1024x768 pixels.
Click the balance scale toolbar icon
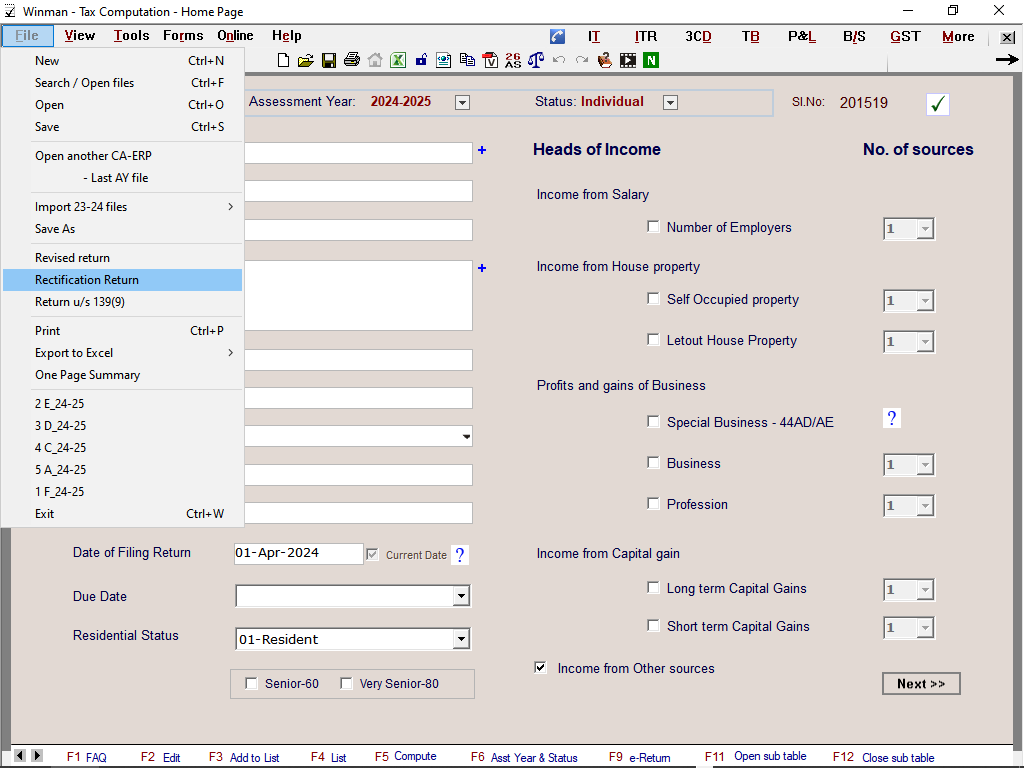(536, 60)
